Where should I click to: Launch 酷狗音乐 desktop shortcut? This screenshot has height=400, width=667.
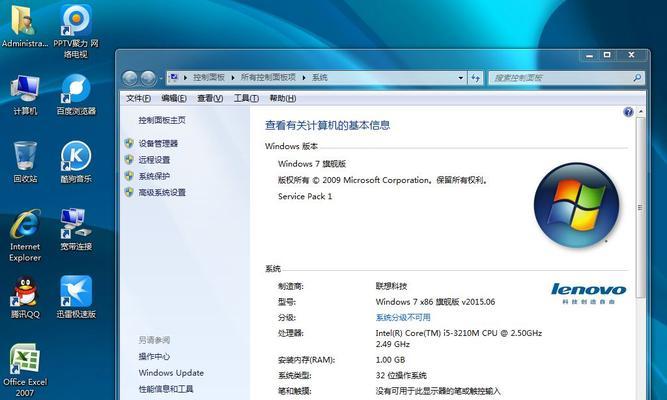click(x=76, y=162)
